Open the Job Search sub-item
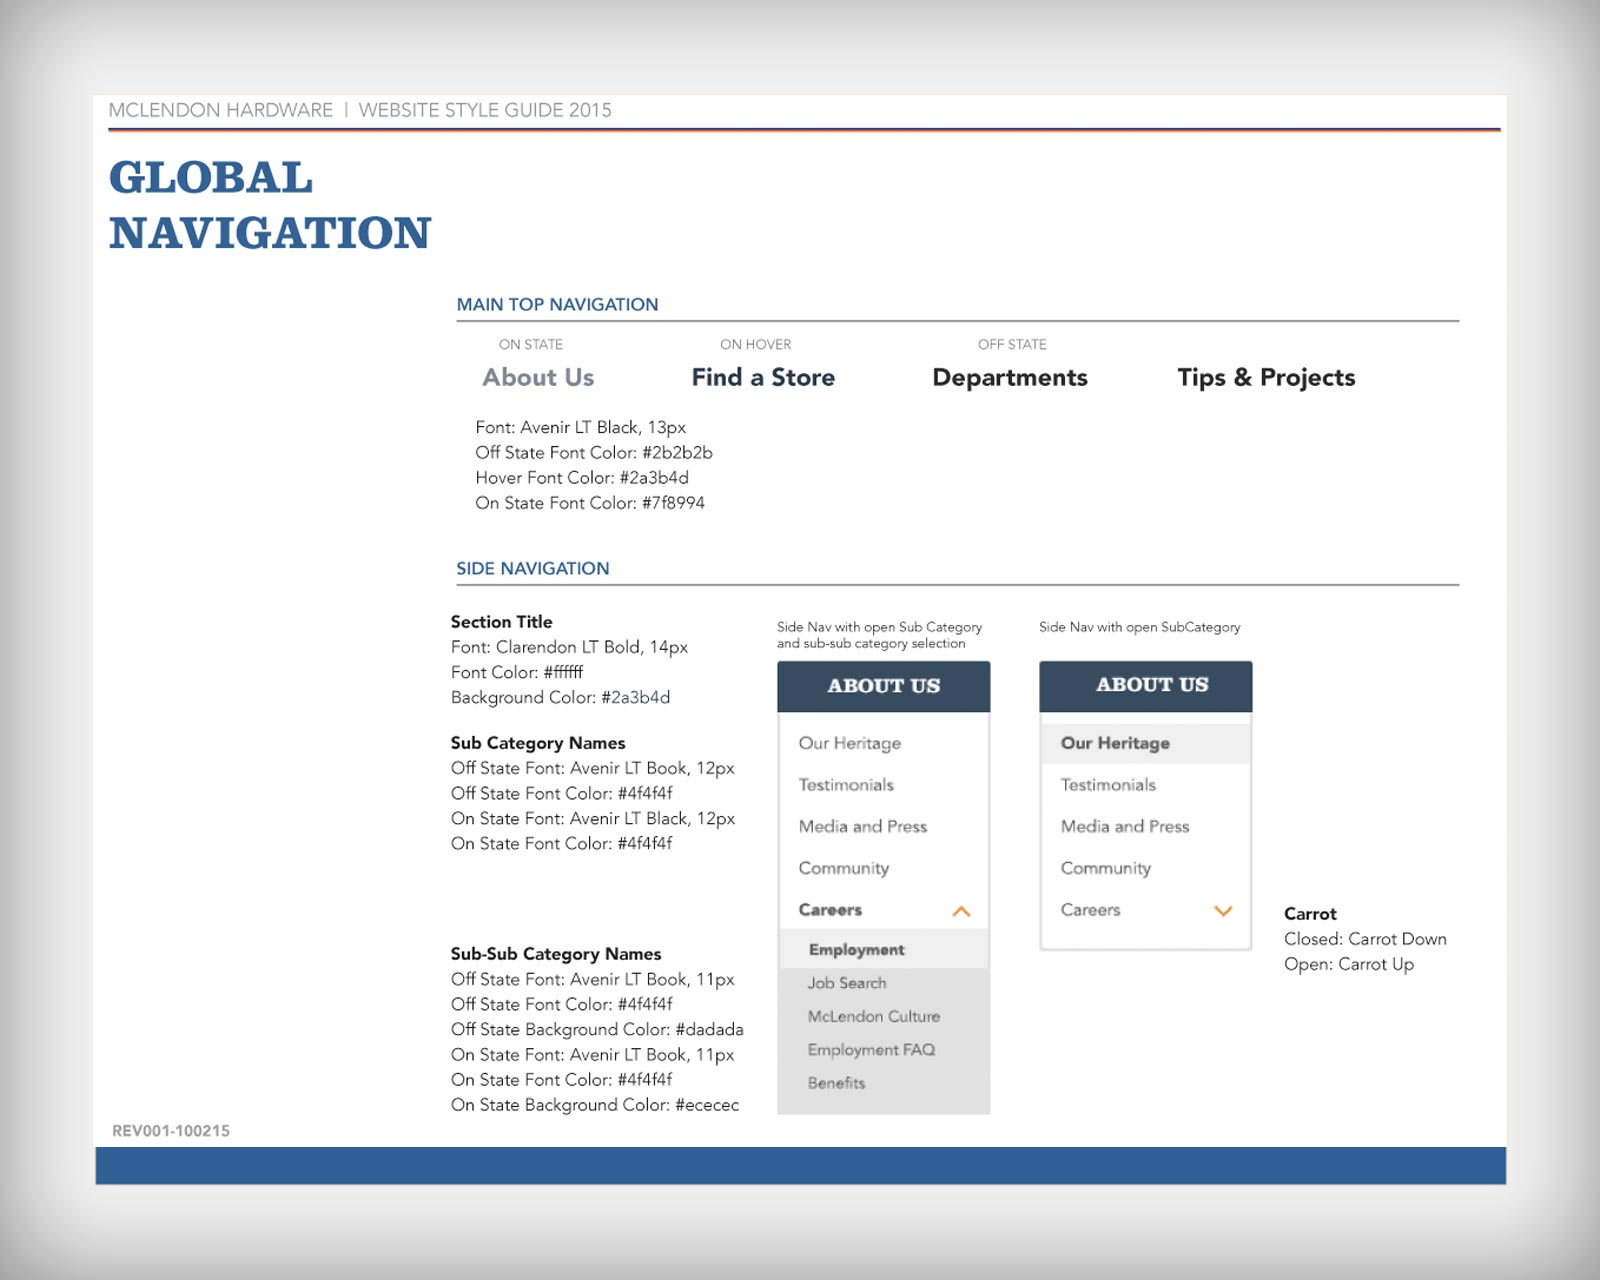The height and width of the screenshot is (1280, 1600). click(847, 983)
